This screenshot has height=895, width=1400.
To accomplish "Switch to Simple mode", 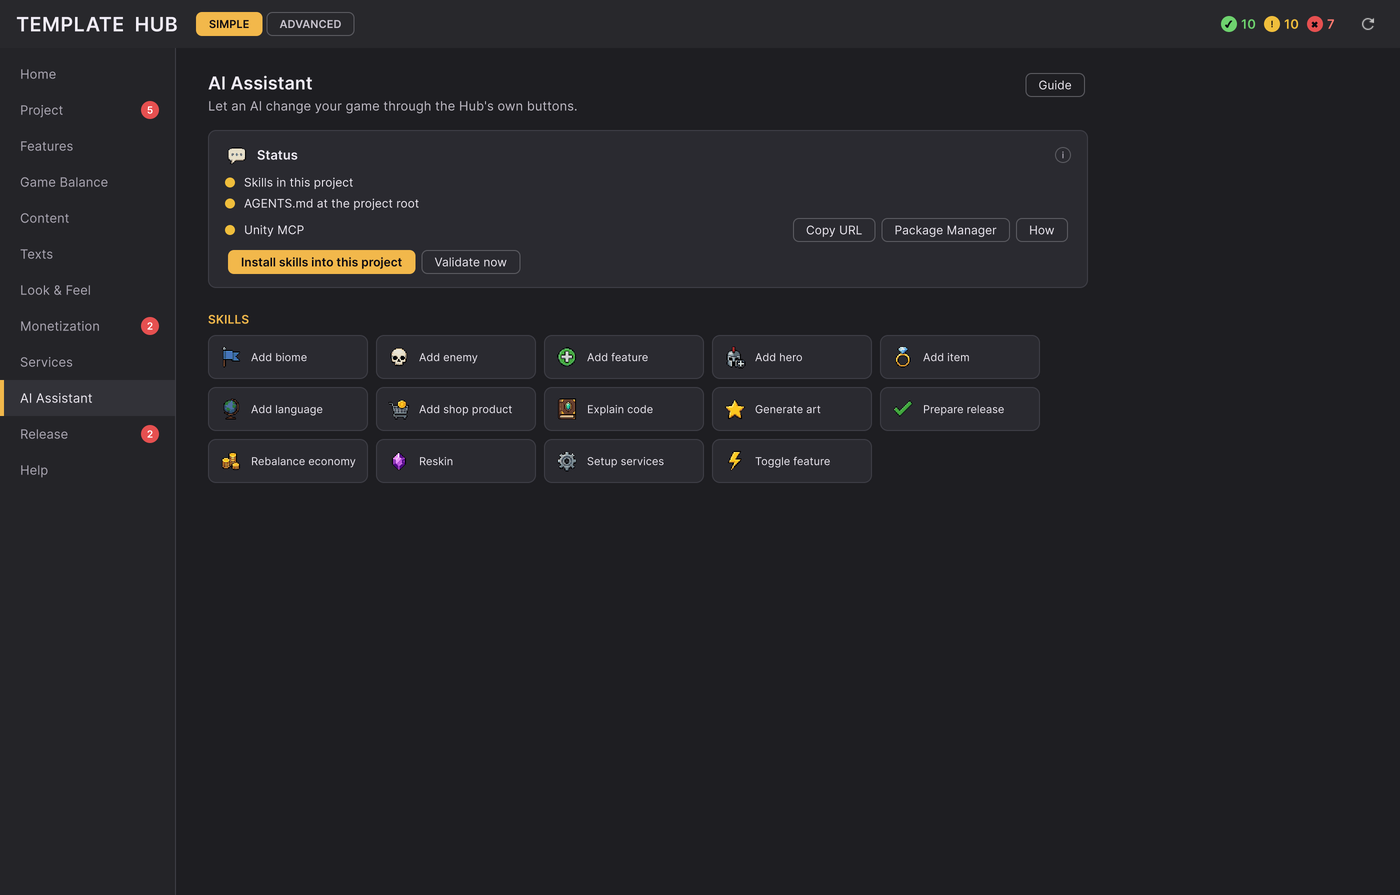I will (x=229, y=24).
